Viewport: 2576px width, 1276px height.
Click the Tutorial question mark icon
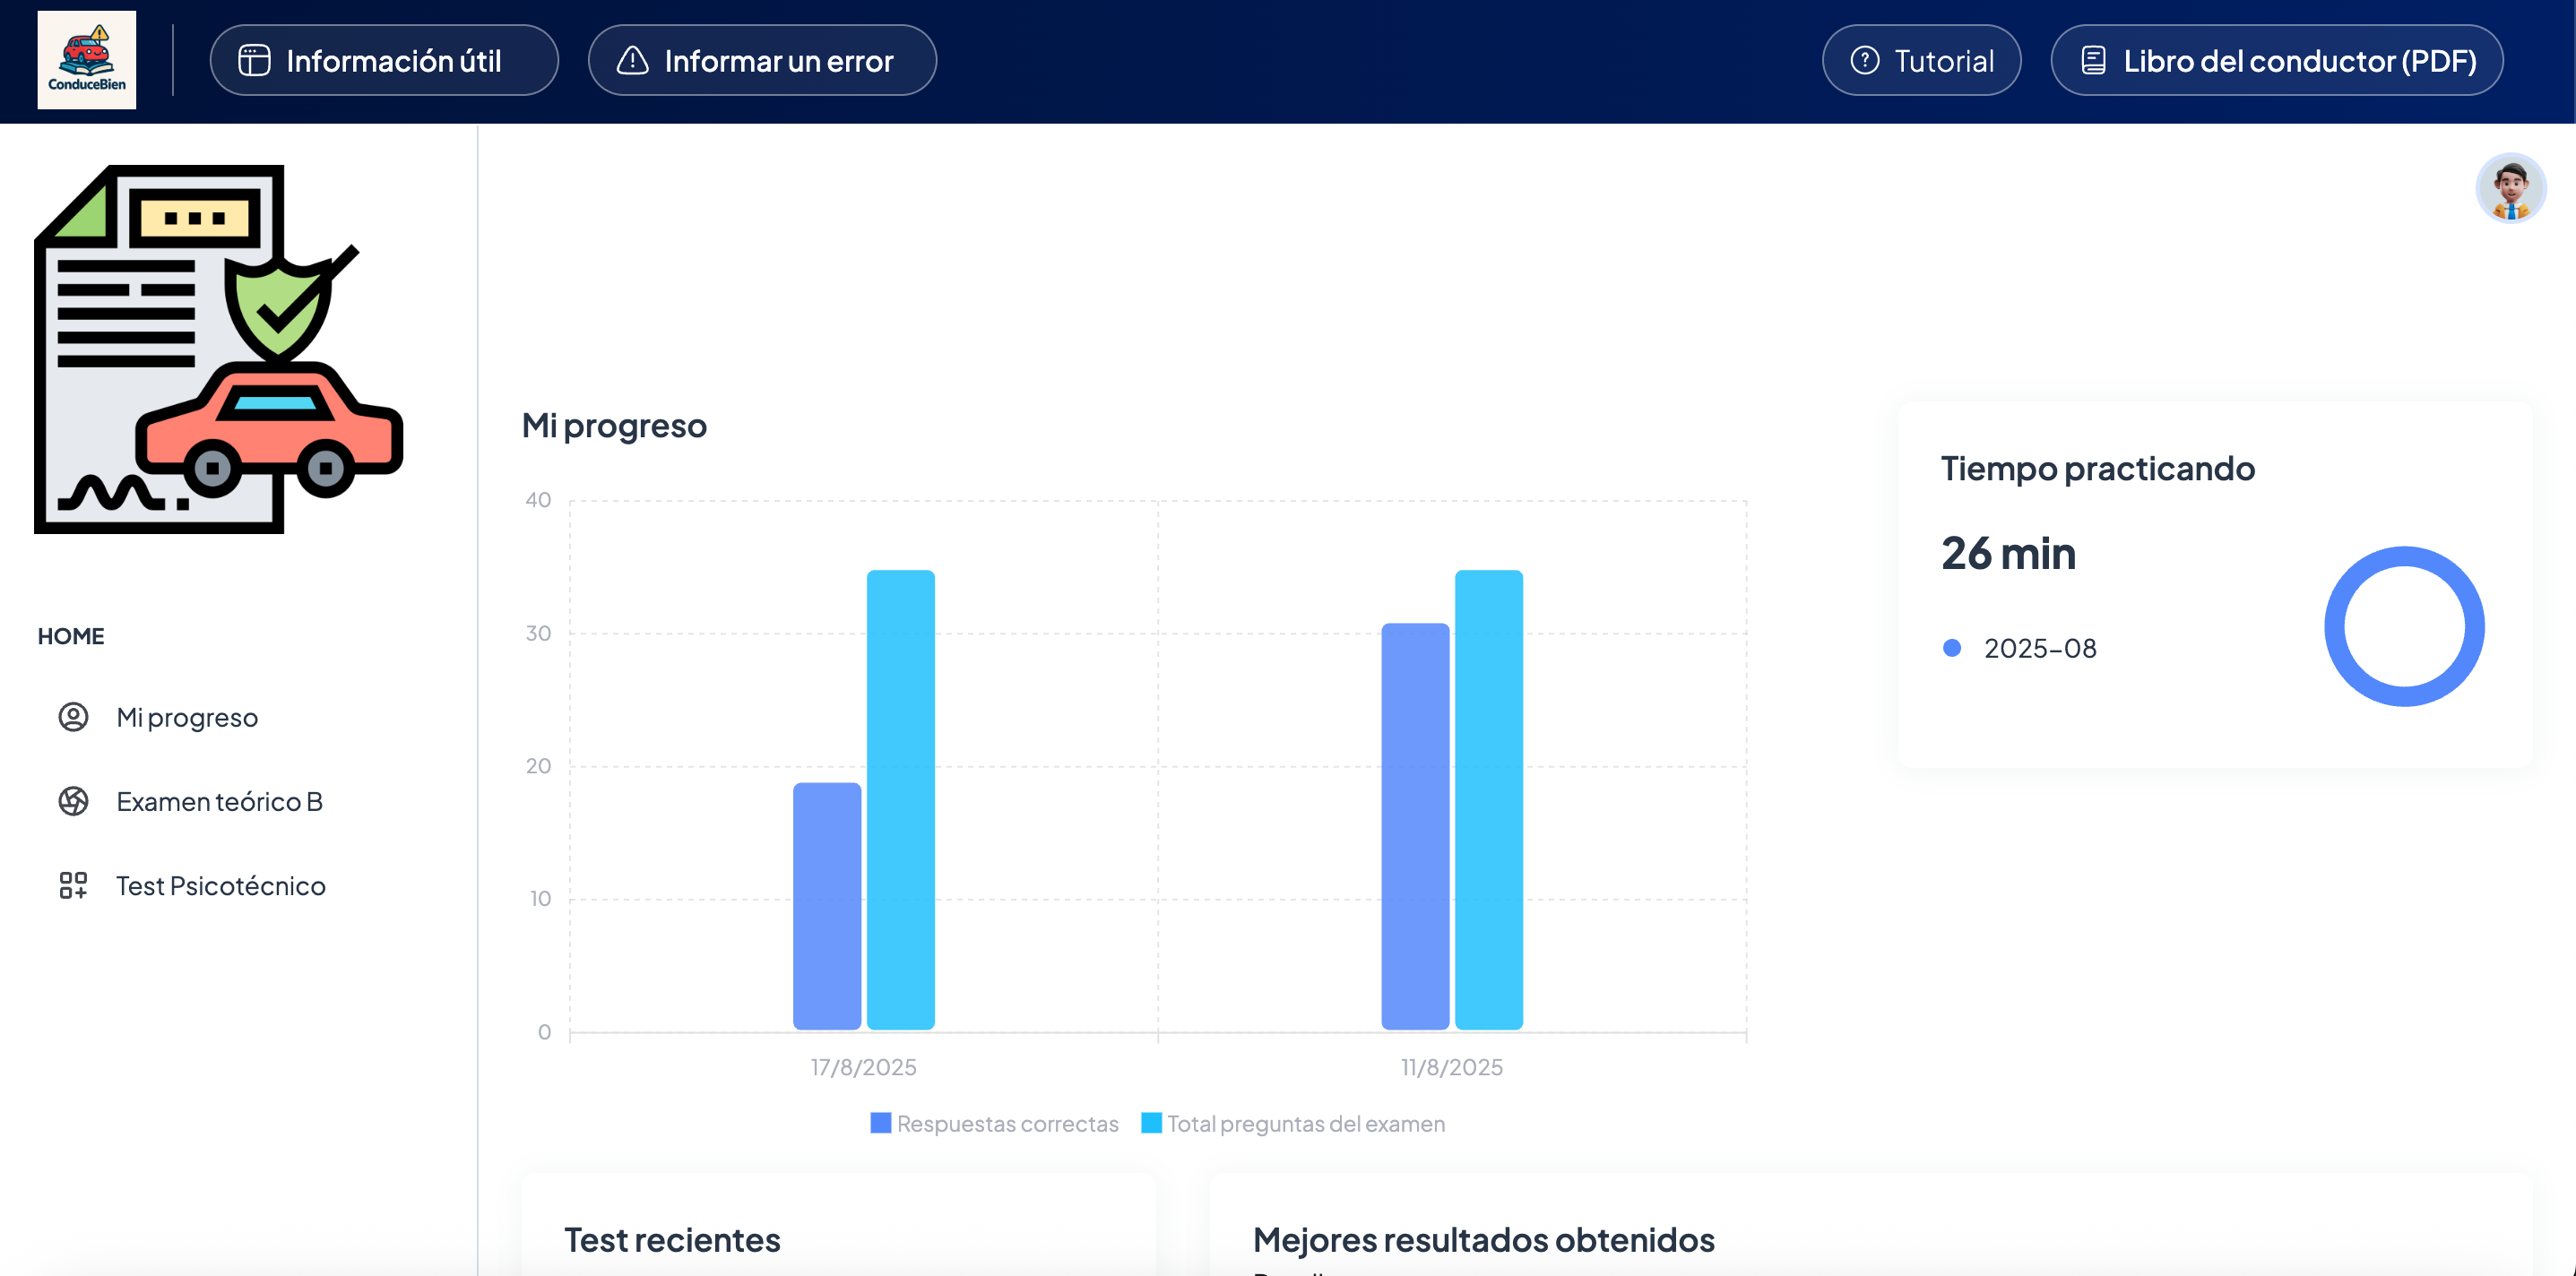click(1865, 60)
